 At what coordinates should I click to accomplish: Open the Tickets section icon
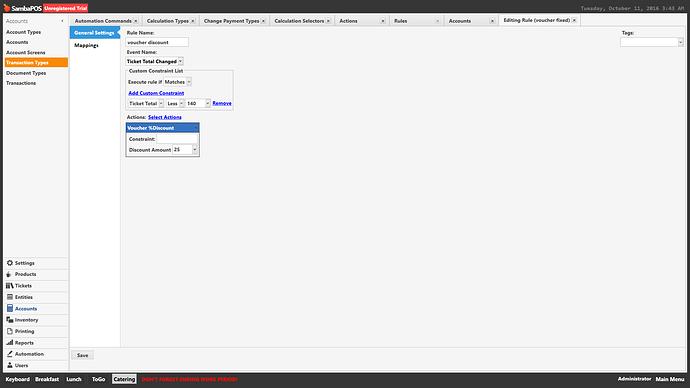(x=10, y=286)
